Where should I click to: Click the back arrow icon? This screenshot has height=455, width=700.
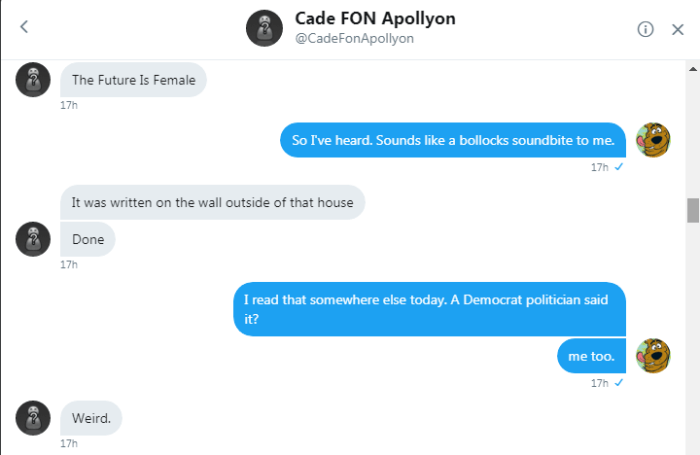pyautogui.click(x=24, y=28)
